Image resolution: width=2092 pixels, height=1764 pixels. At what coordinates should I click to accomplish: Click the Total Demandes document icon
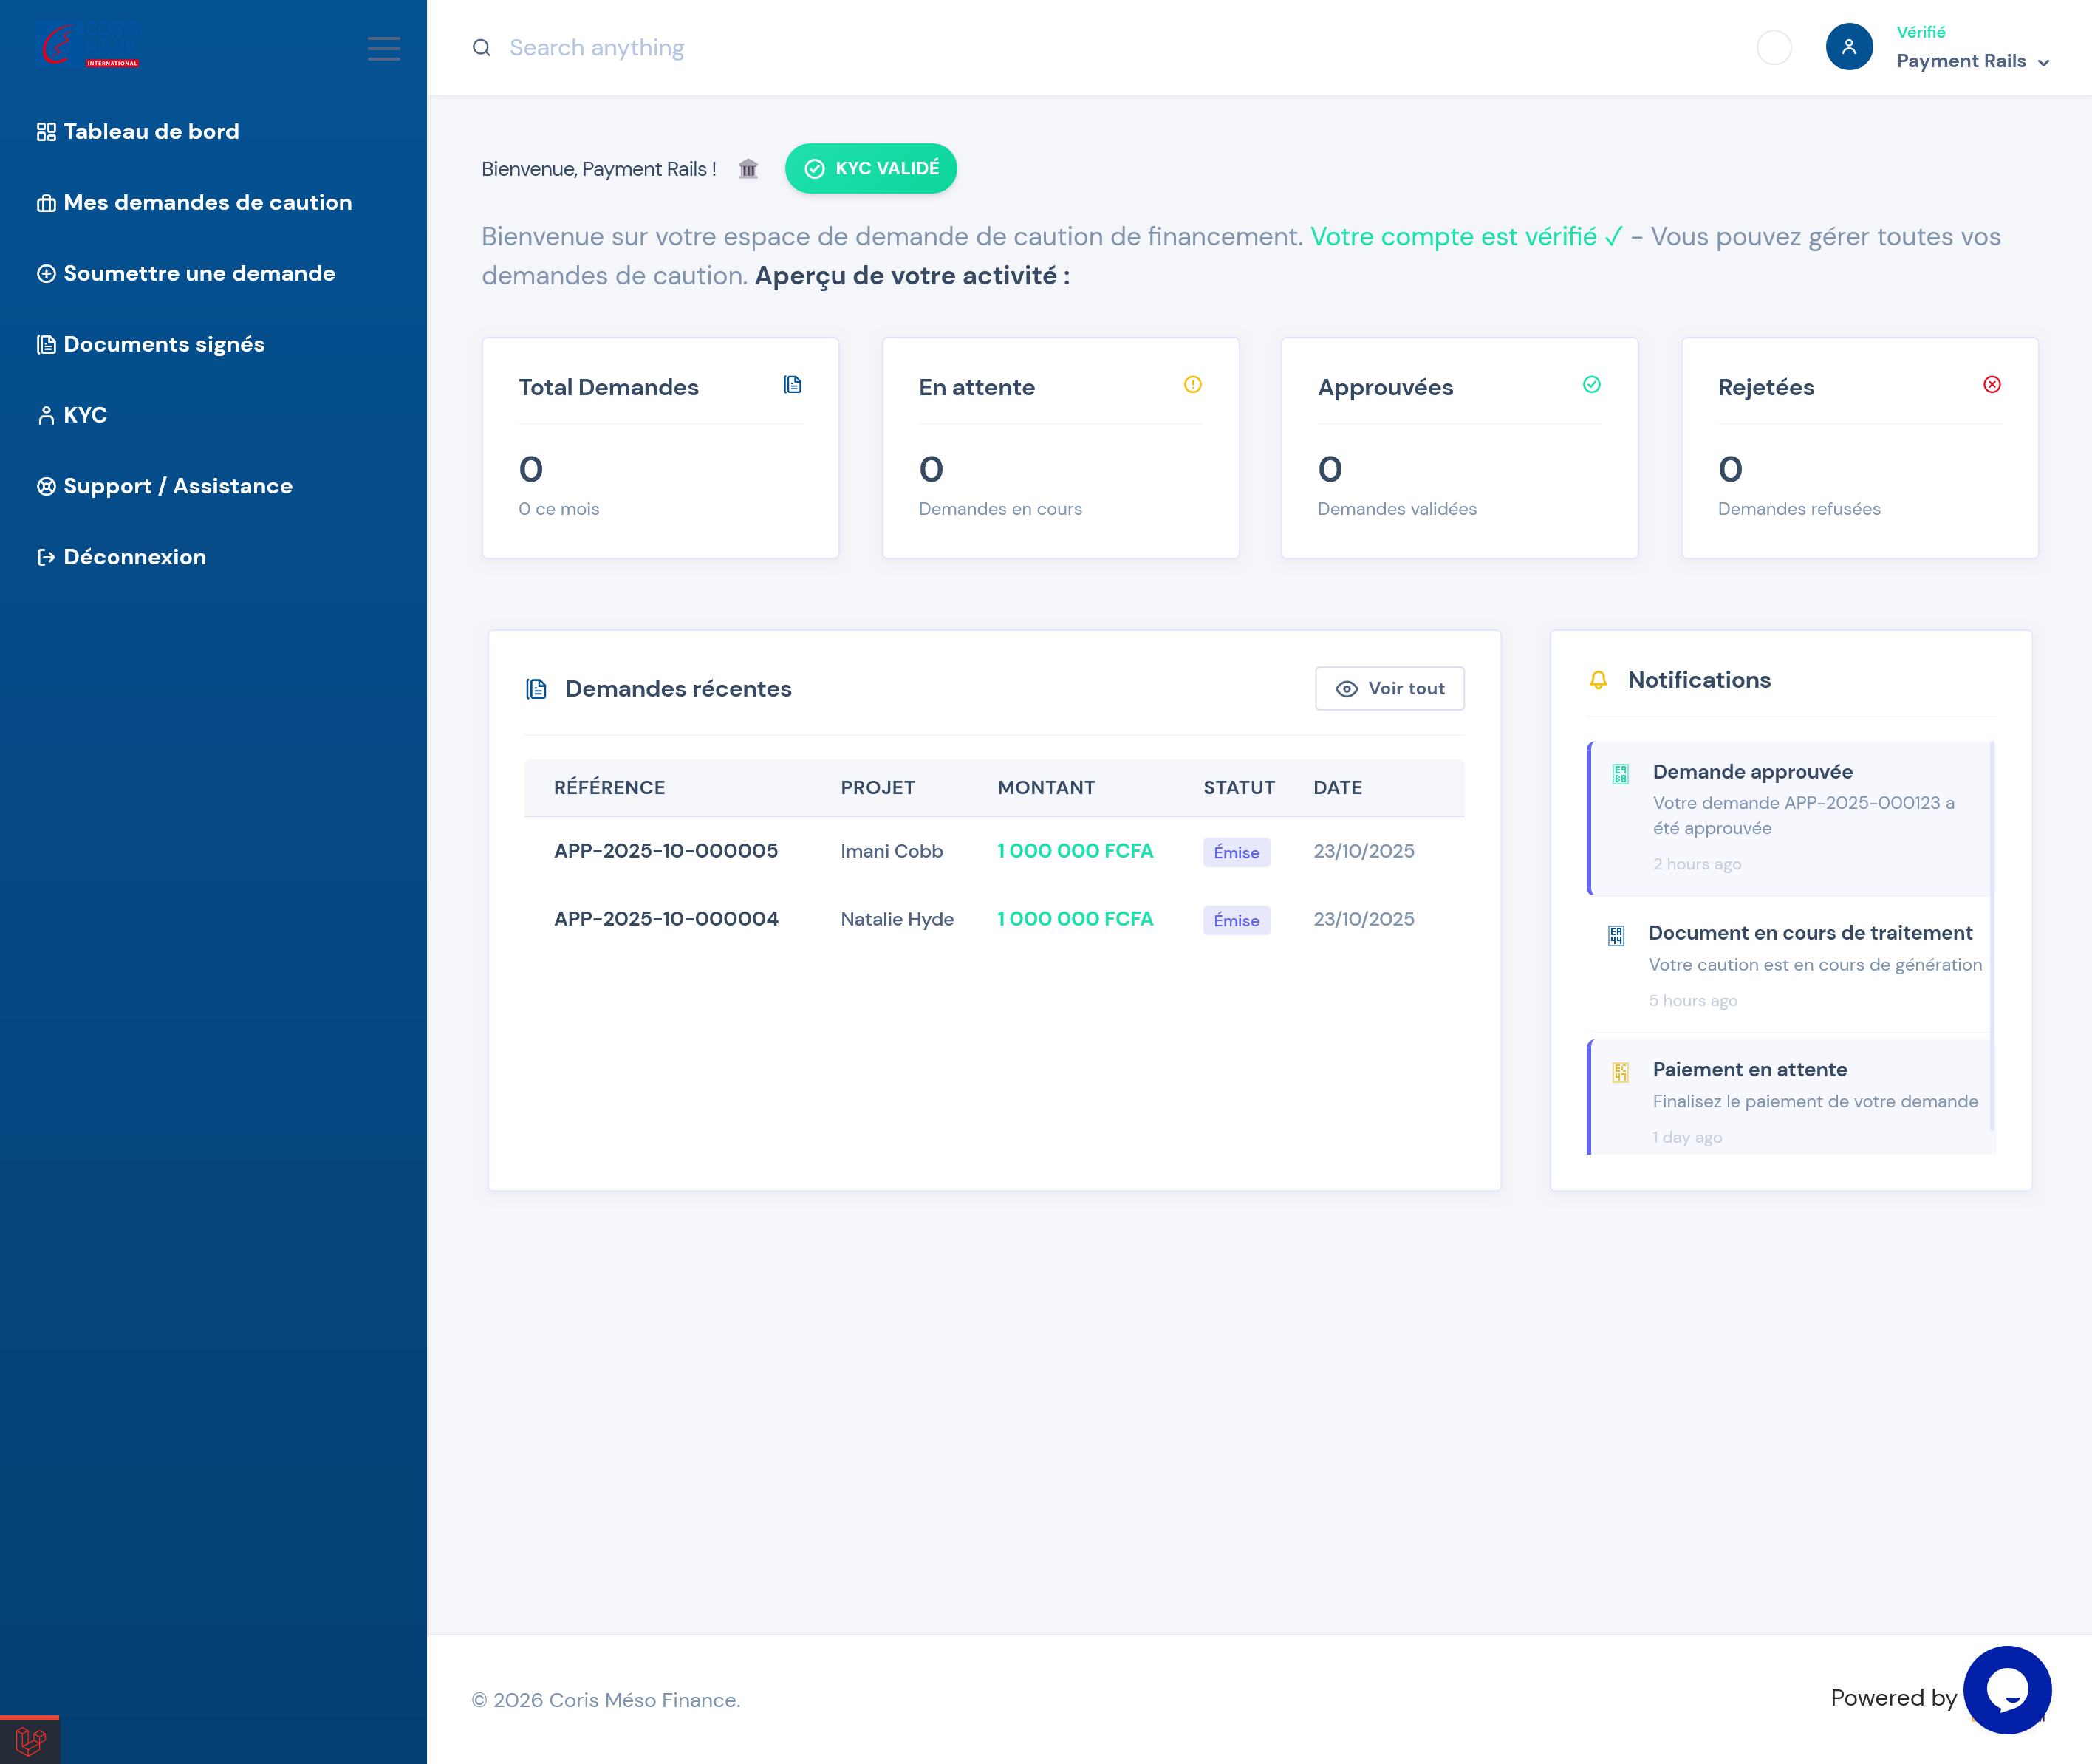792,385
